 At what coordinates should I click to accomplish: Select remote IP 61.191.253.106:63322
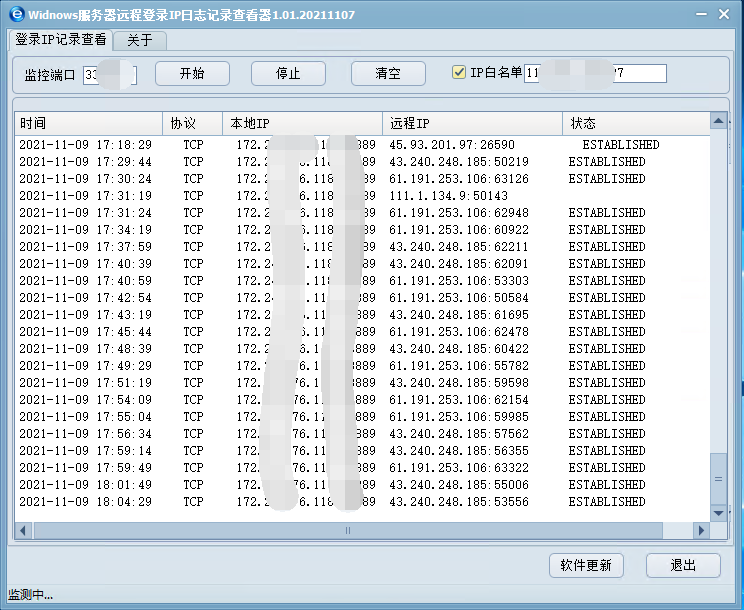[x=459, y=468]
